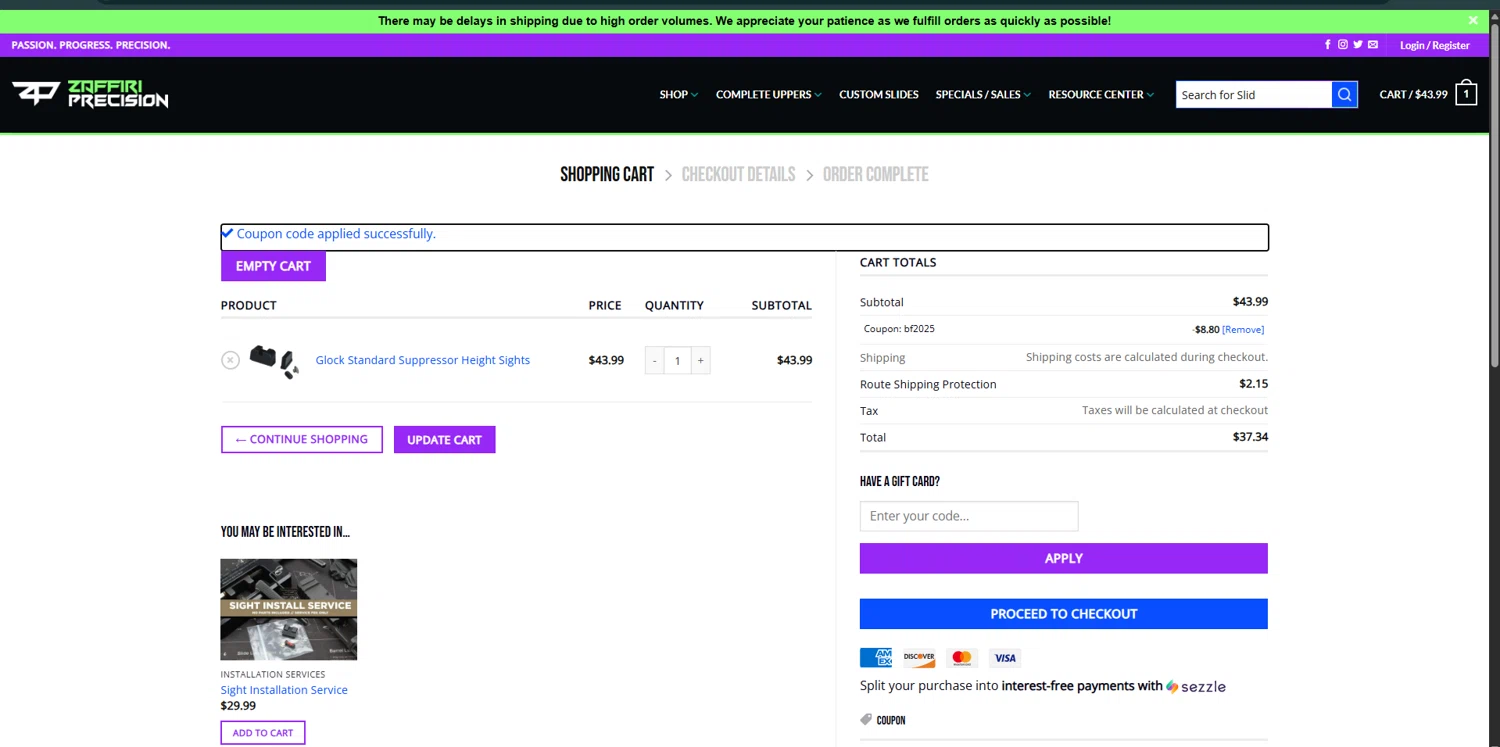
Task: Open the Twitter social icon
Action: pos(1358,45)
